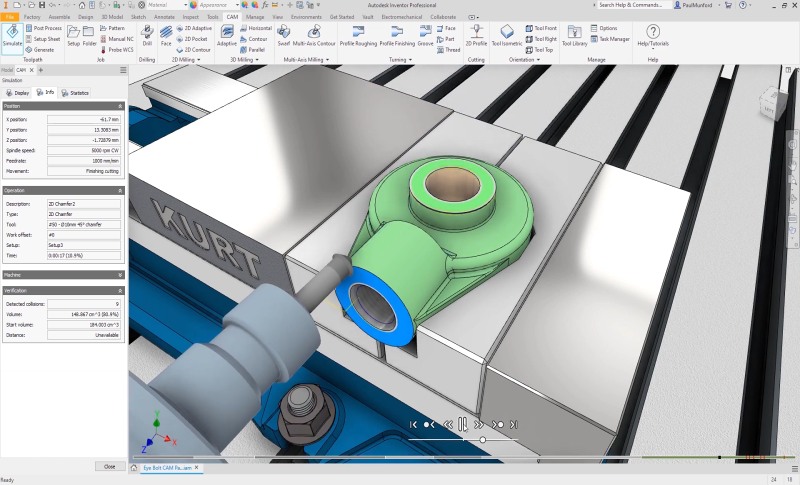
Task: Open the Task Manager
Action: coord(610,39)
